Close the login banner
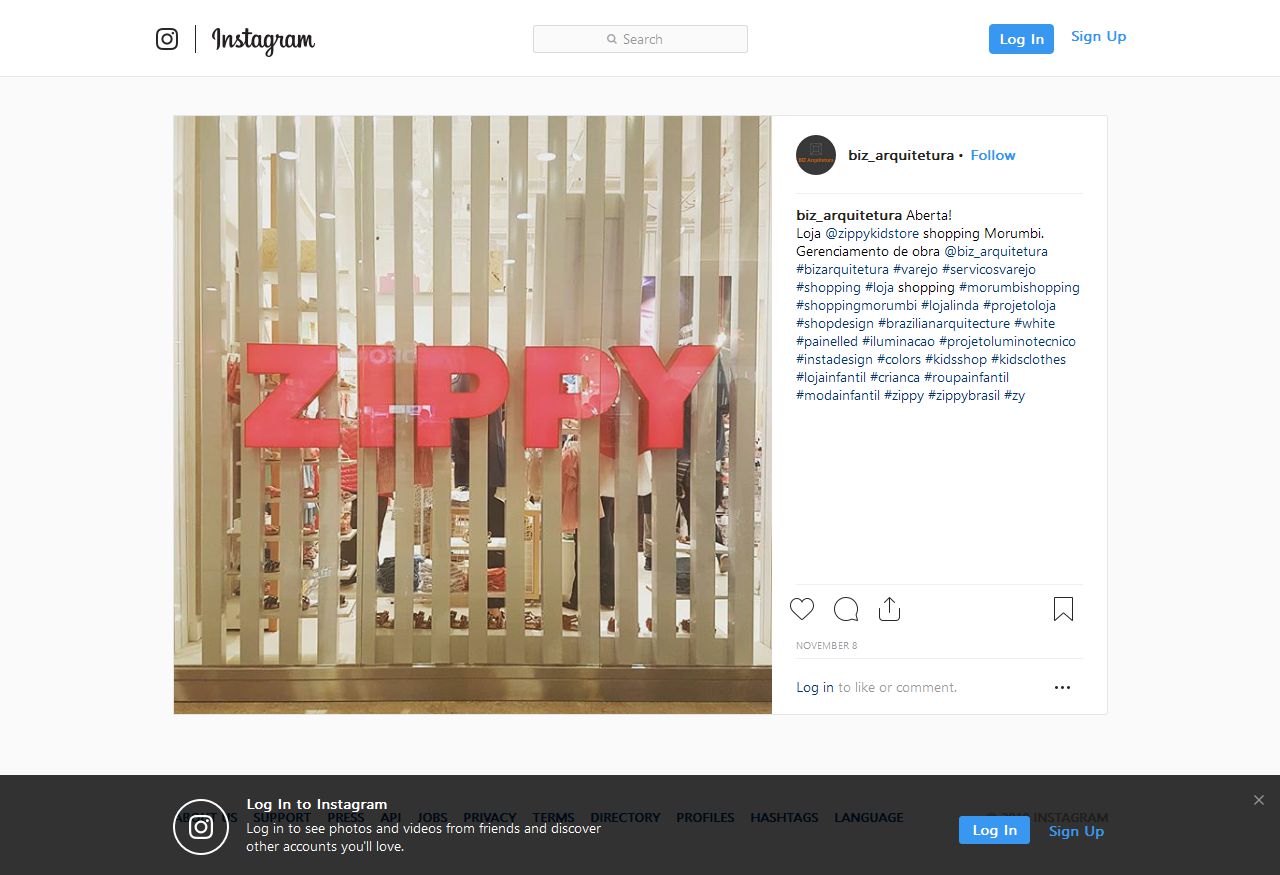The width and height of the screenshot is (1280, 875). [1259, 800]
